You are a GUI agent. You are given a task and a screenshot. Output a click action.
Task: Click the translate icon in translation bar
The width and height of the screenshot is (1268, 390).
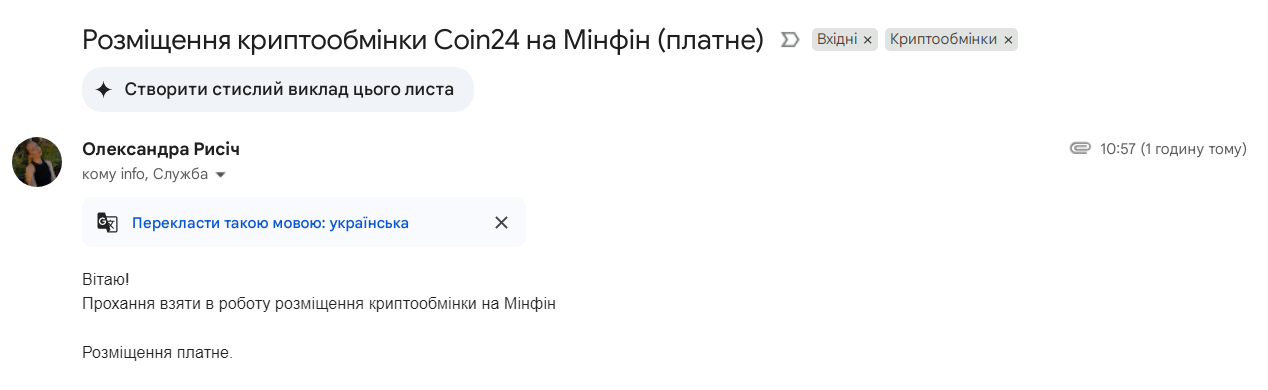pyautogui.click(x=107, y=222)
